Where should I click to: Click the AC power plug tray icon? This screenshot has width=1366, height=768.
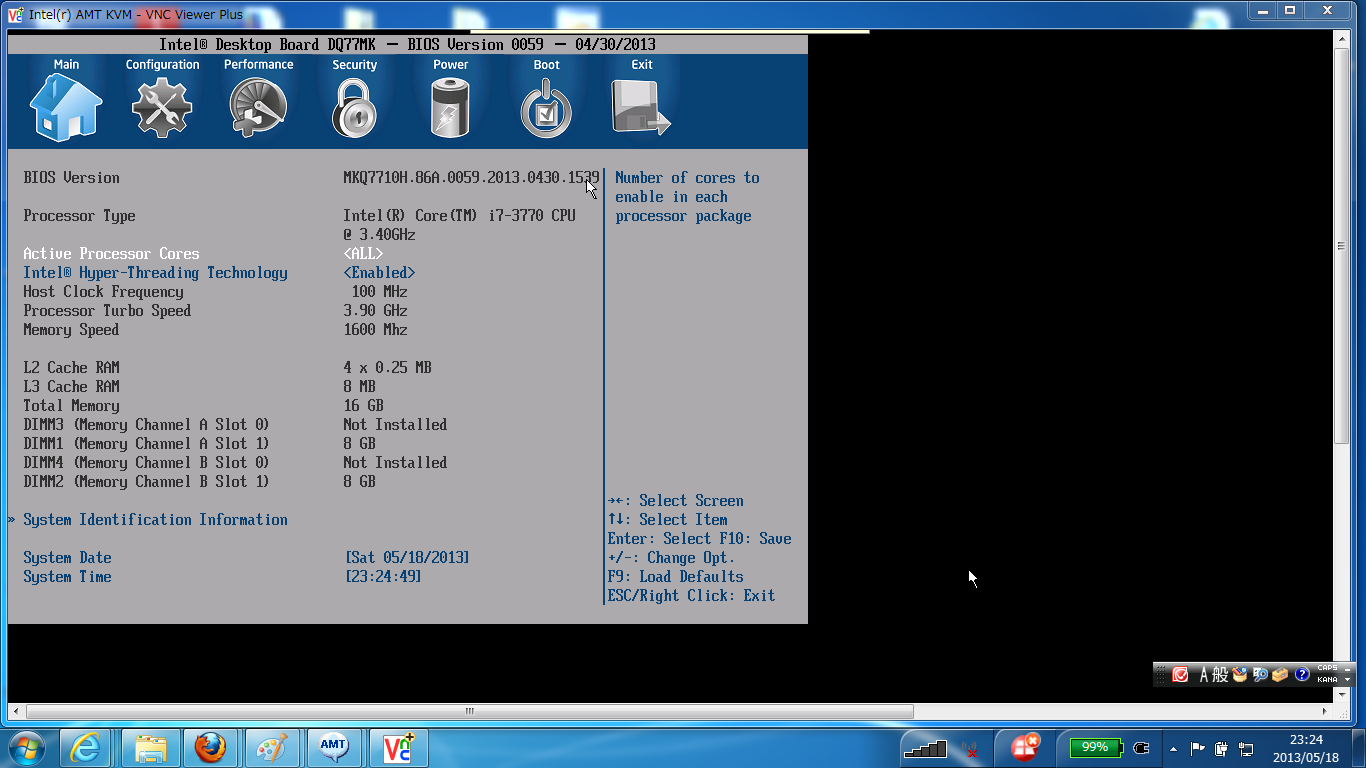(1141, 748)
